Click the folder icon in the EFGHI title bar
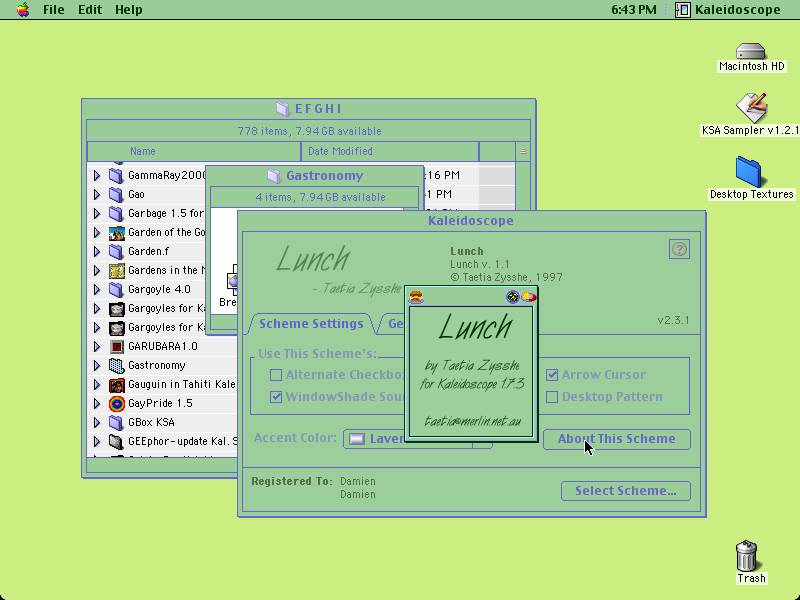Viewport: 800px width, 600px height. coord(283,109)
